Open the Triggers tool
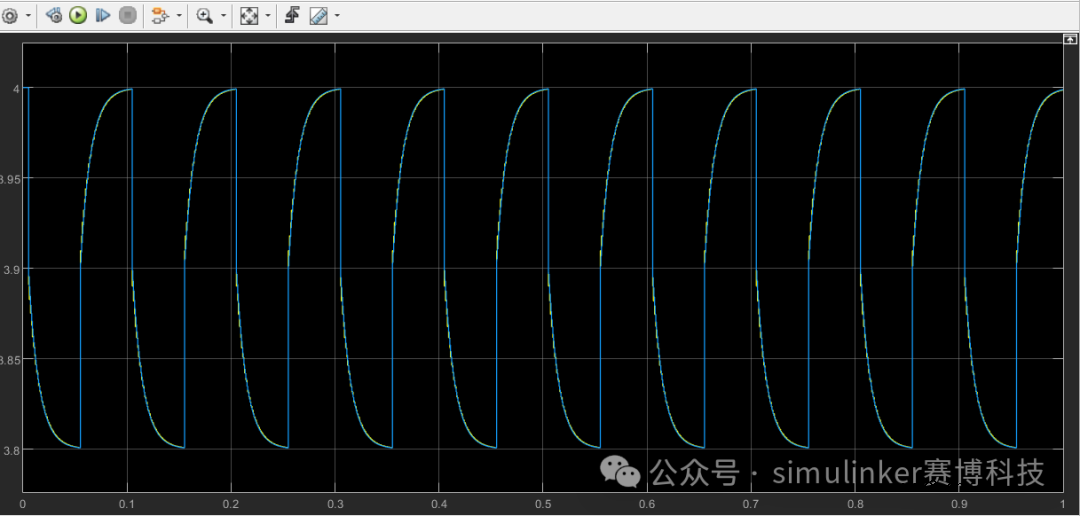Screen dimensions: 1080x516 click(293, 16)
